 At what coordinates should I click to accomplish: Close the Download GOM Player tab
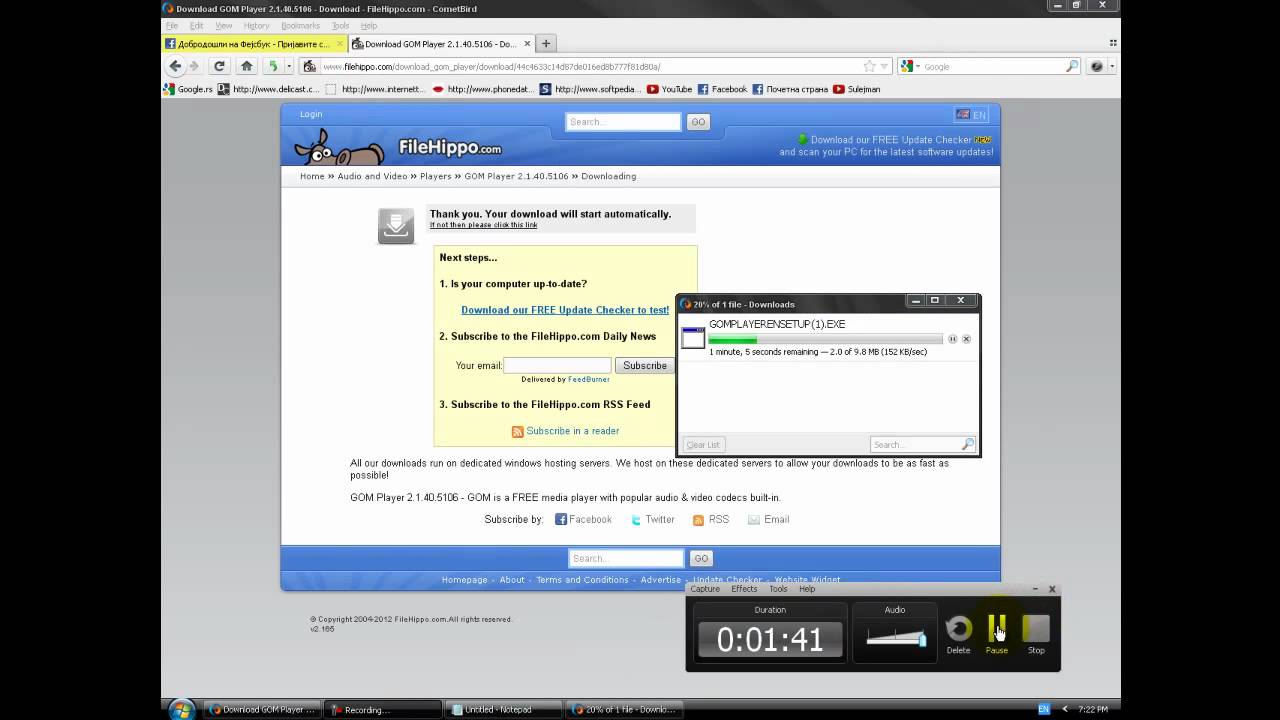click(528, 44)
